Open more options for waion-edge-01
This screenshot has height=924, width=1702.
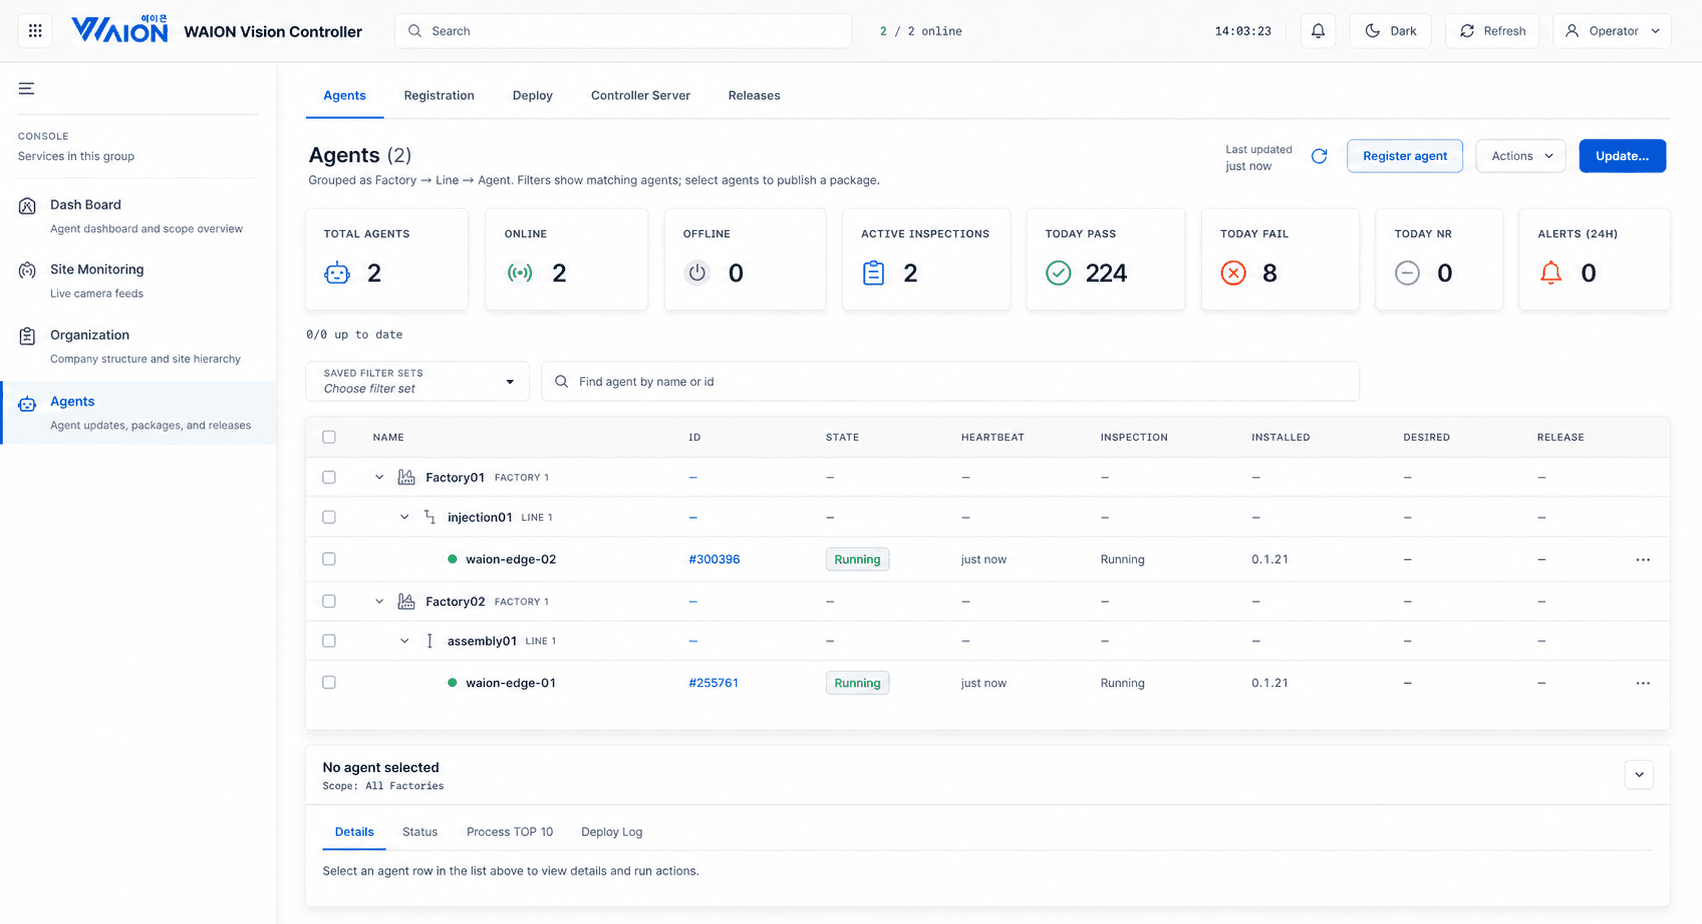(x=1643, y=684)
